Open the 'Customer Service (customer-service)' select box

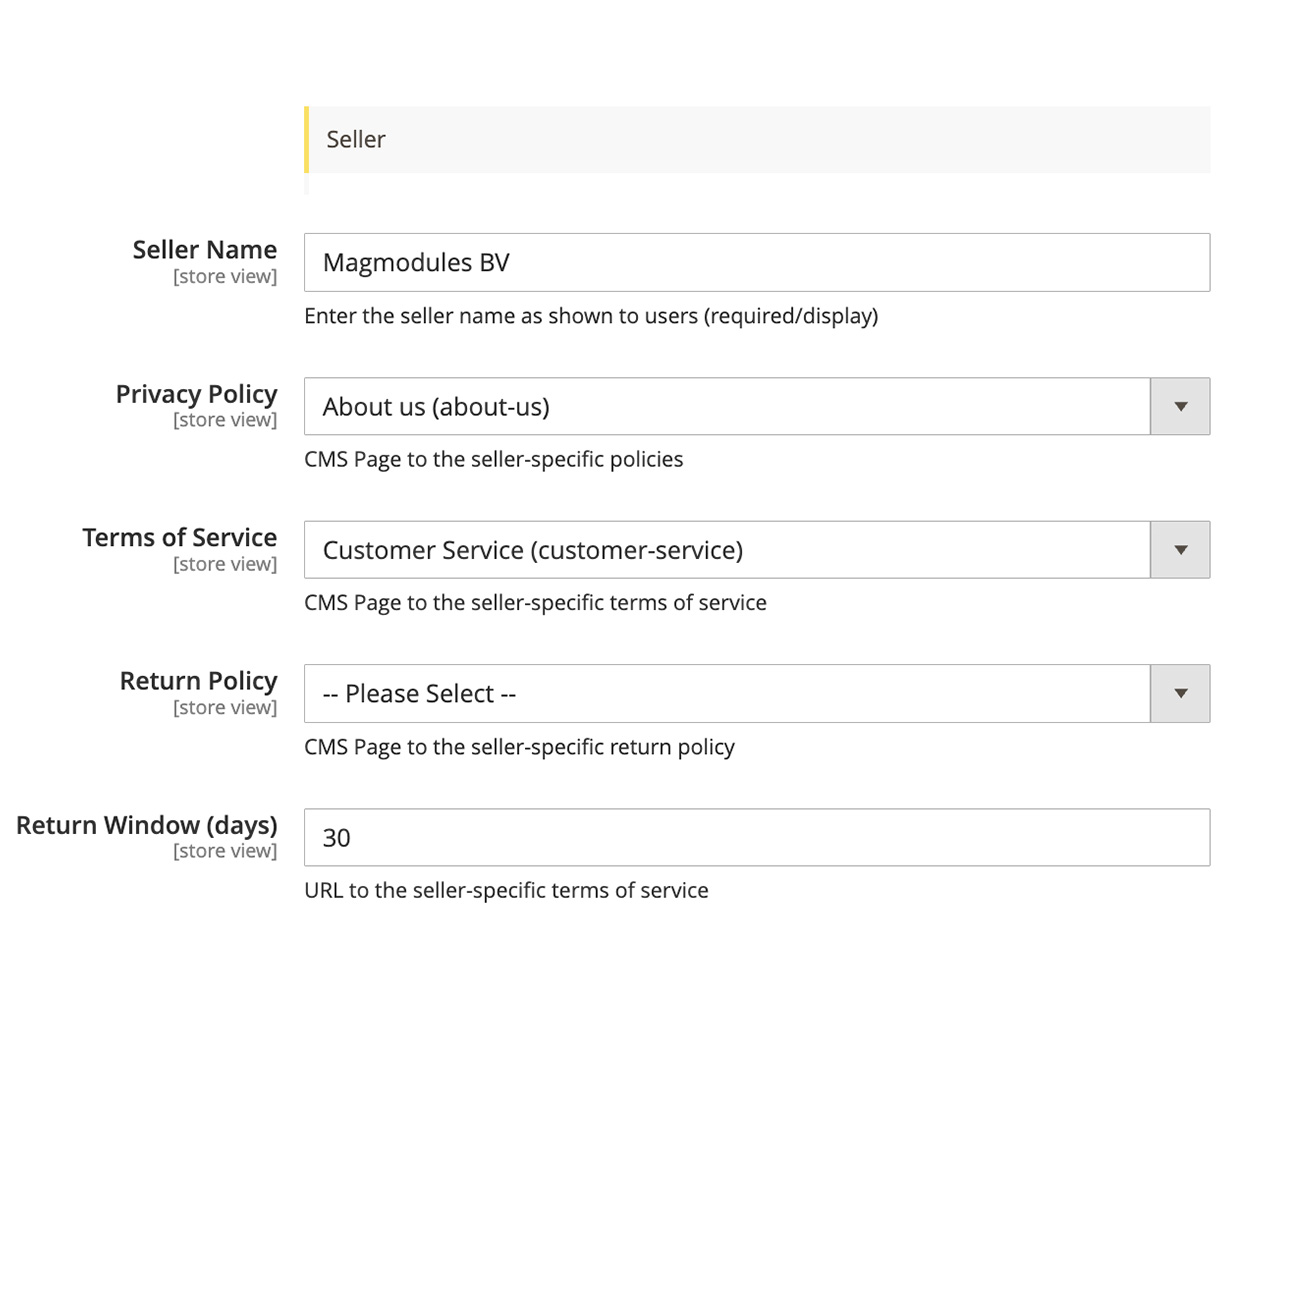click(726, 550)
